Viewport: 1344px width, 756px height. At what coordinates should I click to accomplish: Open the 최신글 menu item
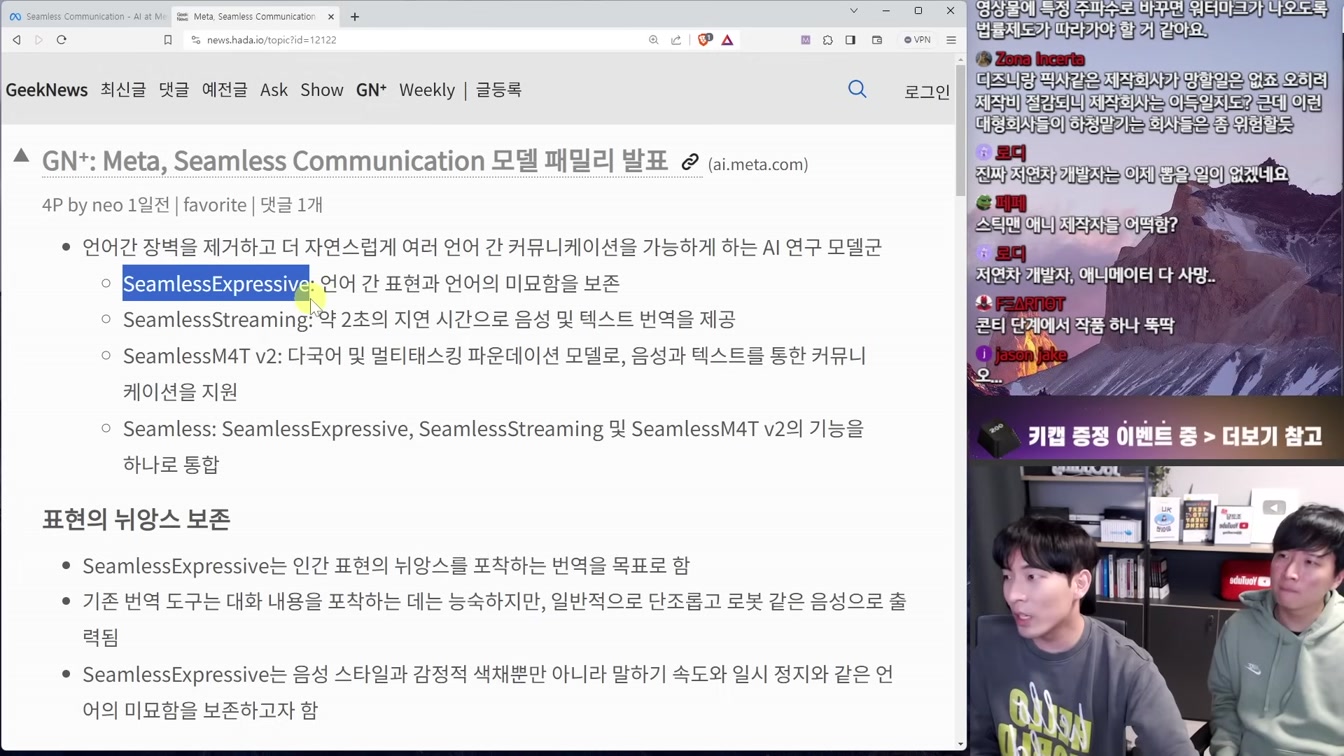[123, 90]
